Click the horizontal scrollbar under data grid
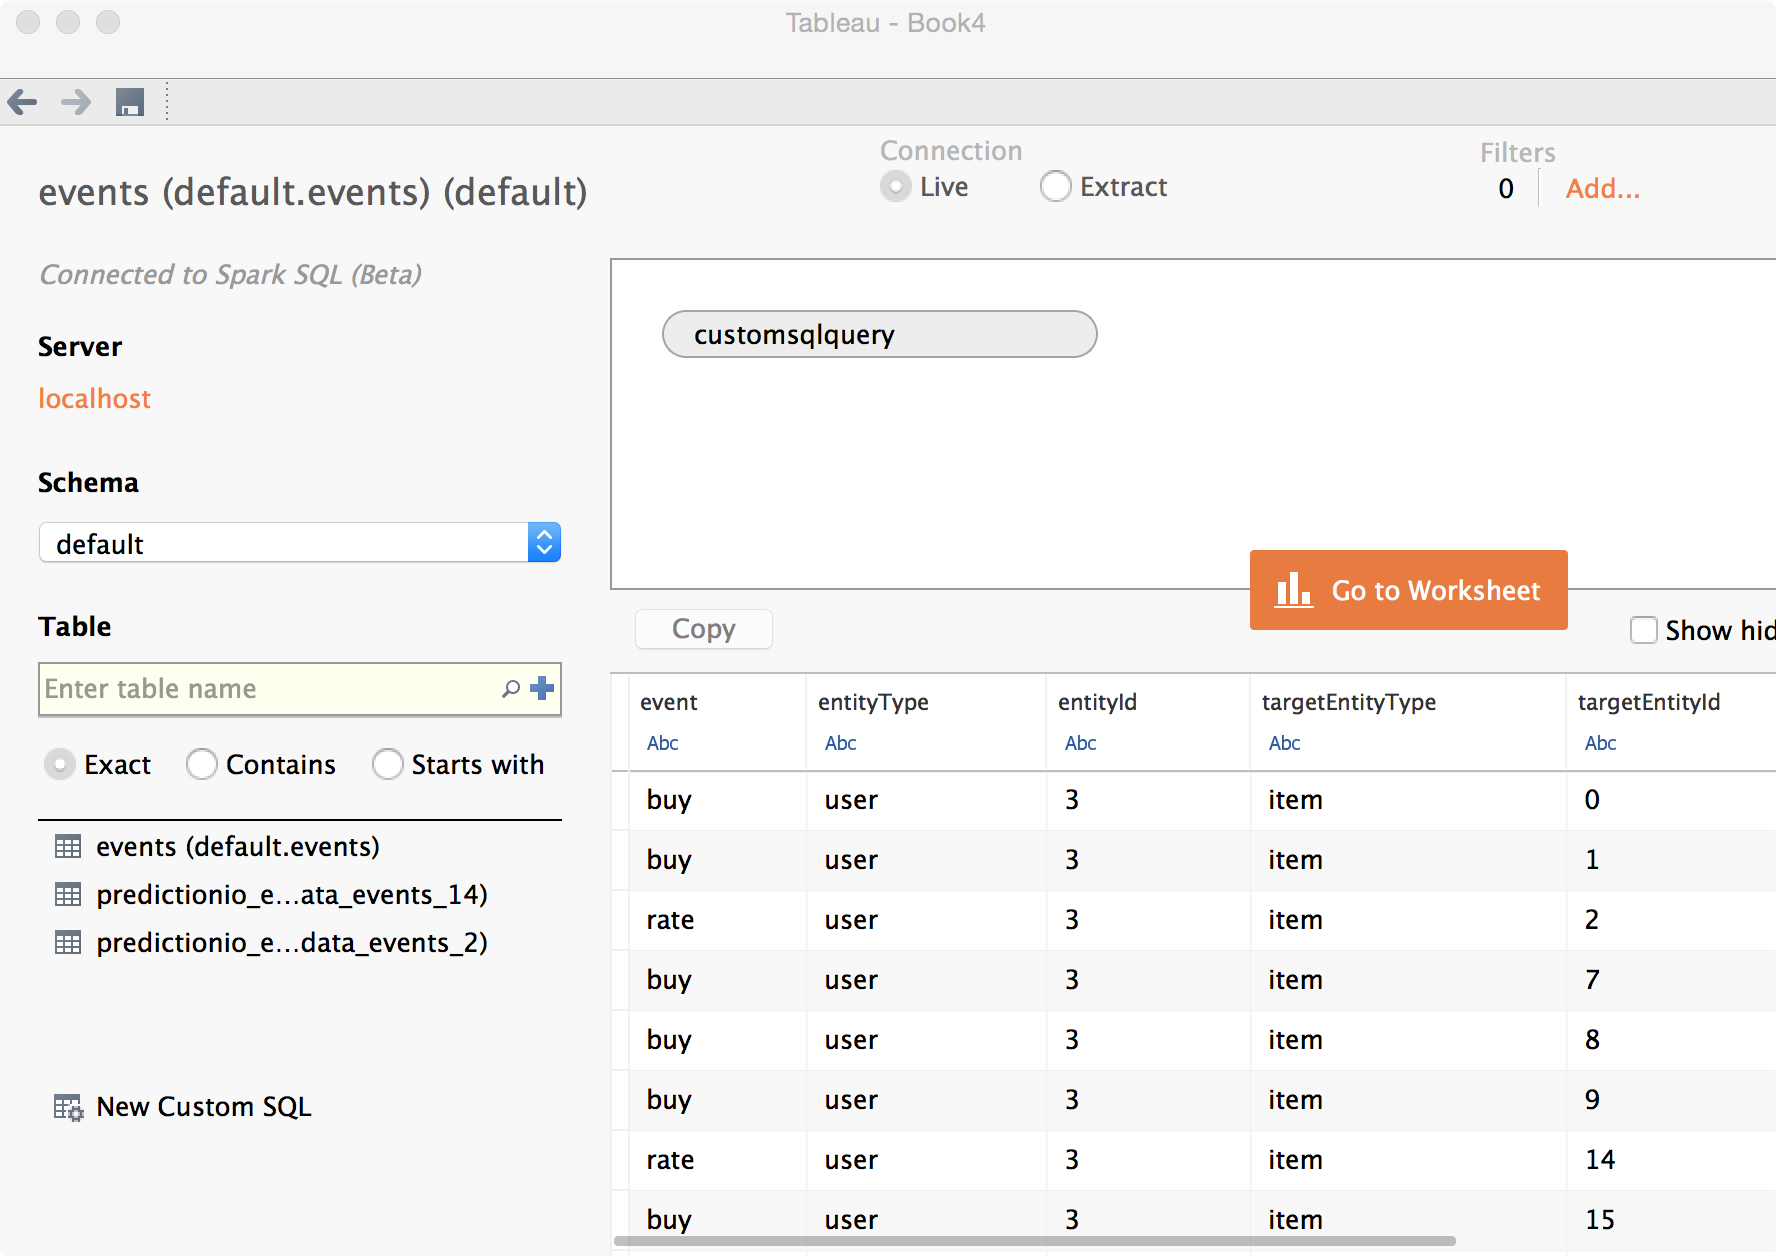This screenshot has width=1776, height=1256. [x=1034, y=1241]
